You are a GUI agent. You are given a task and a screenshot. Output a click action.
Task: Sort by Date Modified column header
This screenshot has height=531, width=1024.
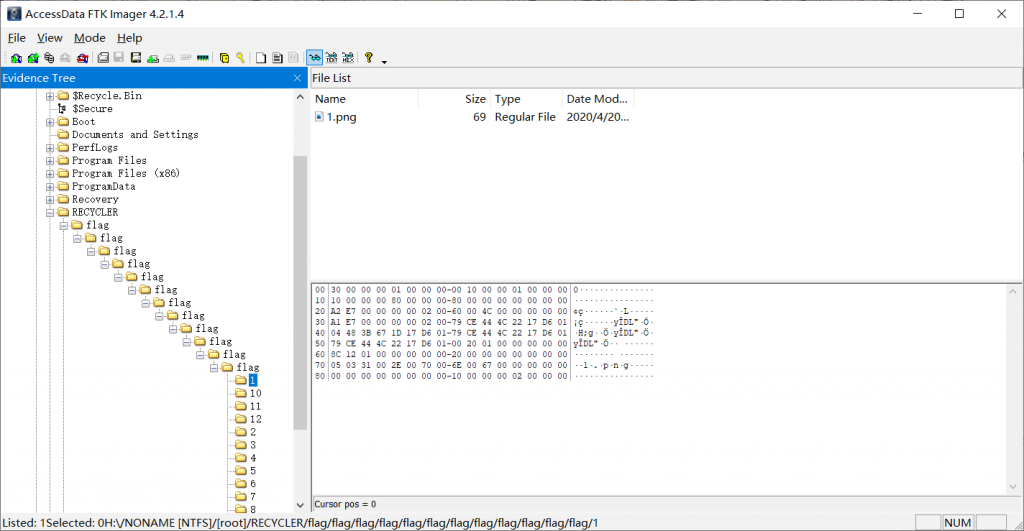coord(598,99)
